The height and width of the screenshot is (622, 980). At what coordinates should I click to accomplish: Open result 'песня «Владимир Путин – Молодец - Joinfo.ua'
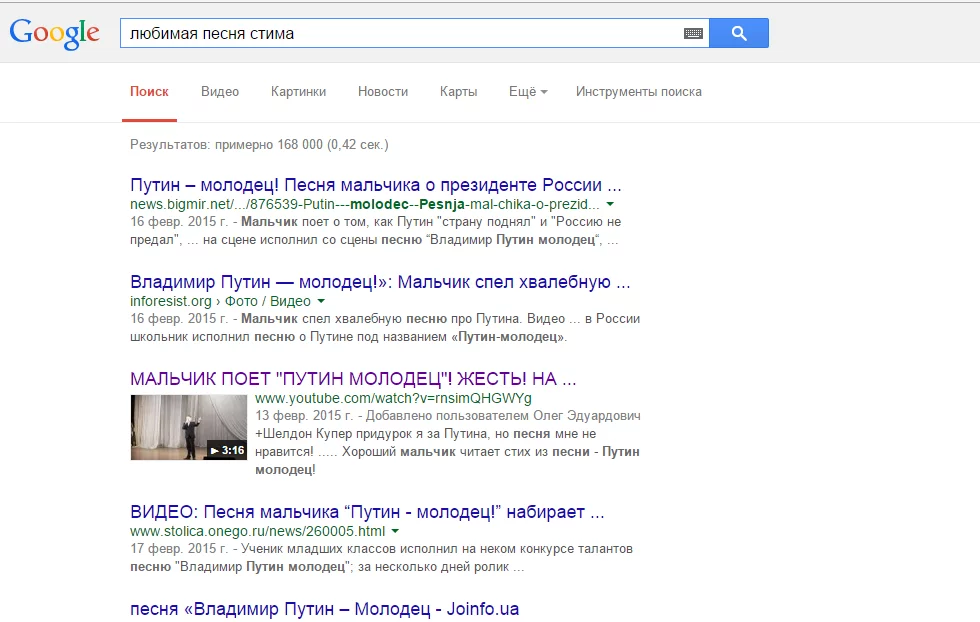pyautogui.click(x=324, y=609)
